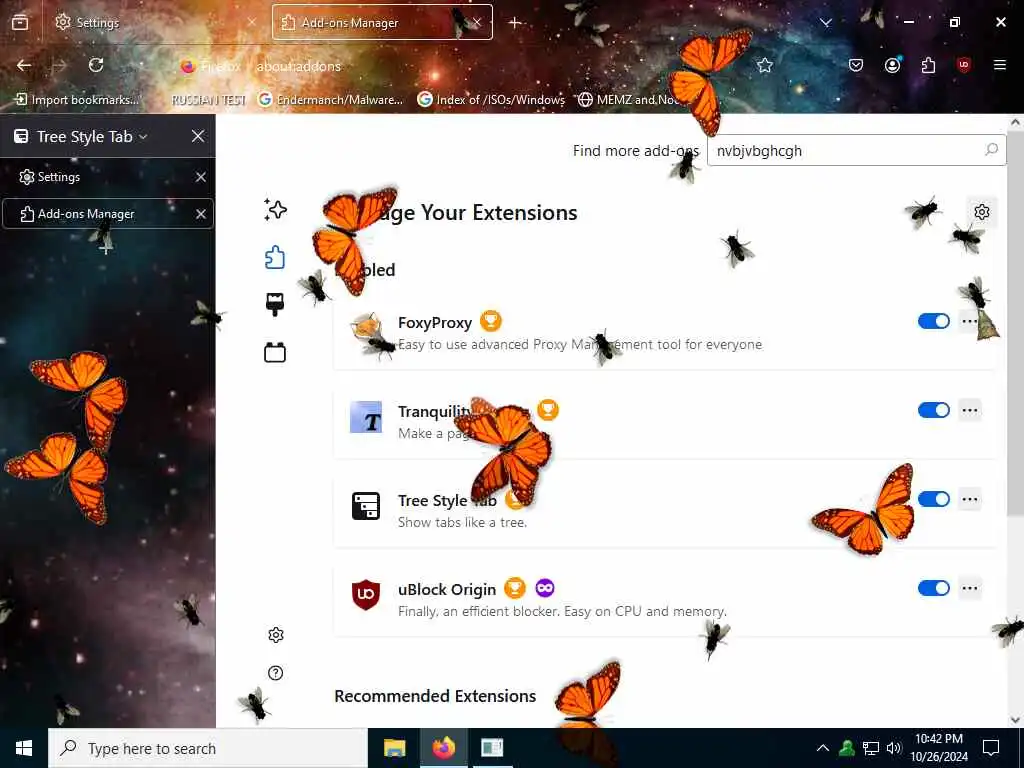Open the add-on tools gear menu
Screen dimensions: 1024x768
coord(982,212)
